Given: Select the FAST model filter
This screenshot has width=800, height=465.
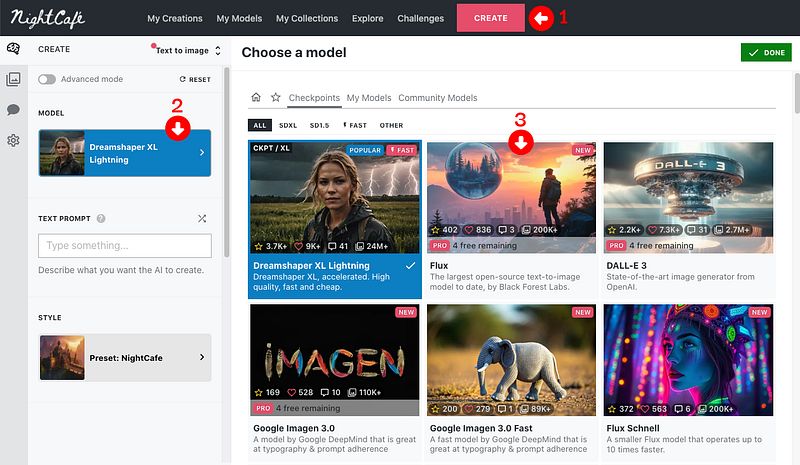Looking at the screenshot, I should [x=355, y=125].
